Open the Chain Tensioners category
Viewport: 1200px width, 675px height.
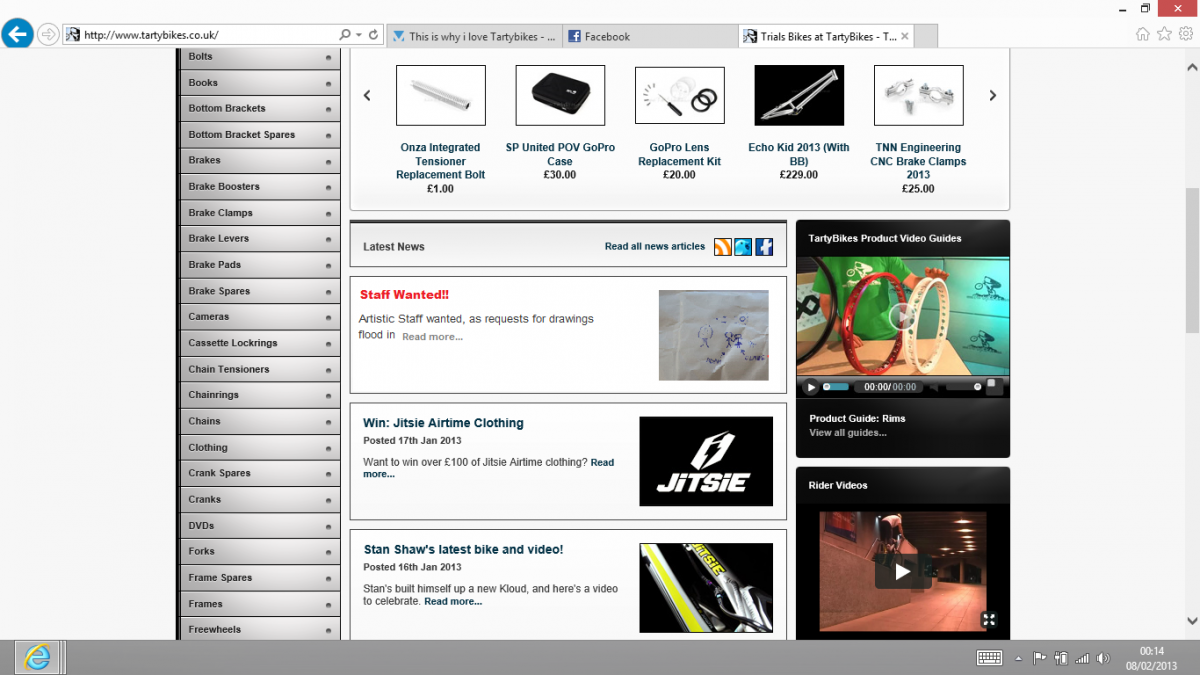point(259,369)
